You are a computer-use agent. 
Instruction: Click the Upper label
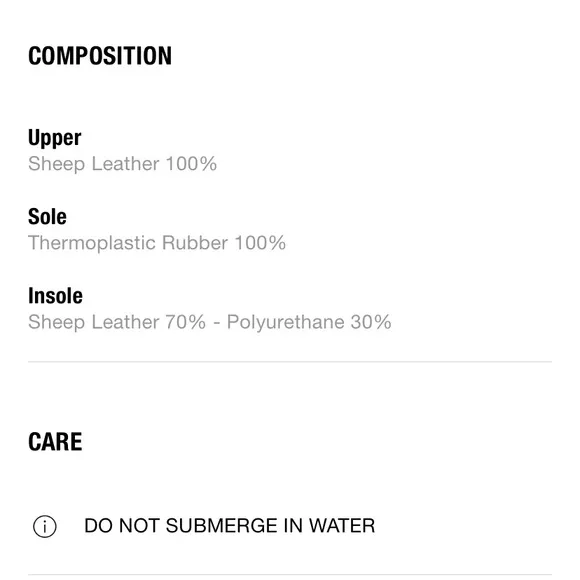tap(55, 138)
